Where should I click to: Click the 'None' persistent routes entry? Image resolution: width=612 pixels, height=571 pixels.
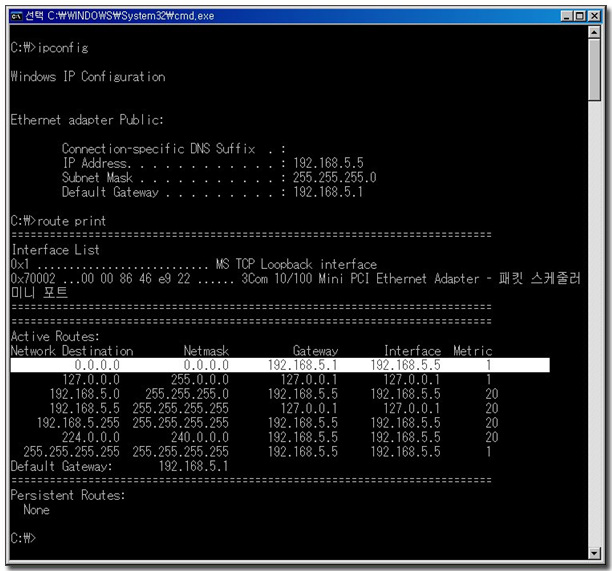[36, 510]
